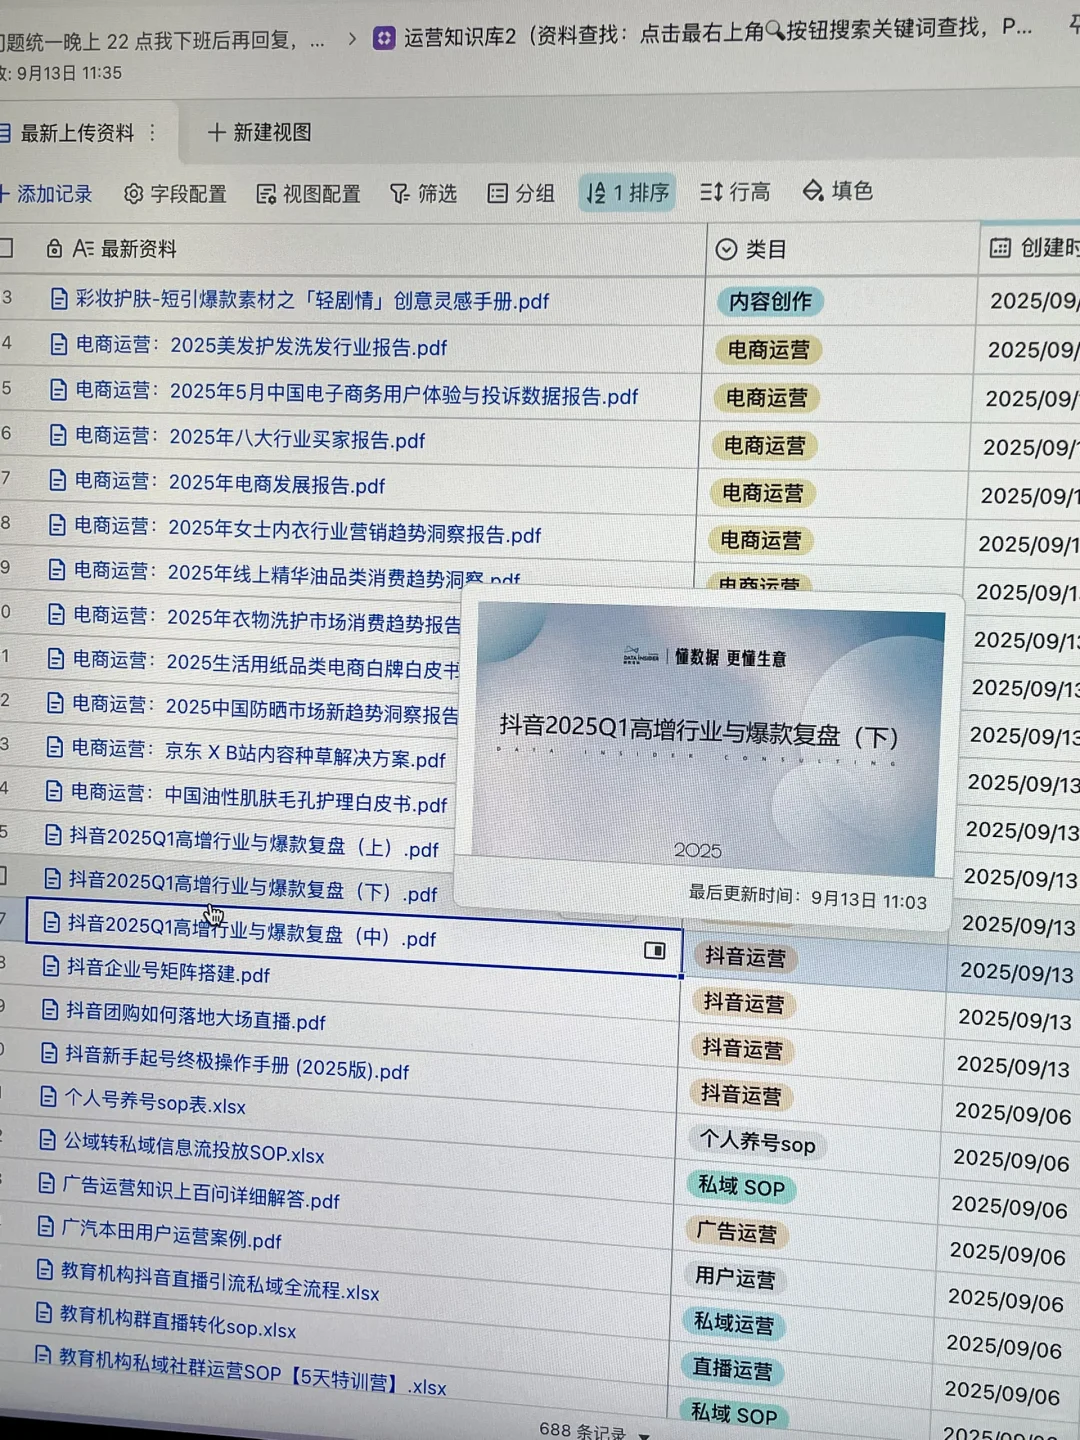This screenshot has width=1080, height=1440.
Task: Open the 分组 grouping tool
Action: [521, 193]
